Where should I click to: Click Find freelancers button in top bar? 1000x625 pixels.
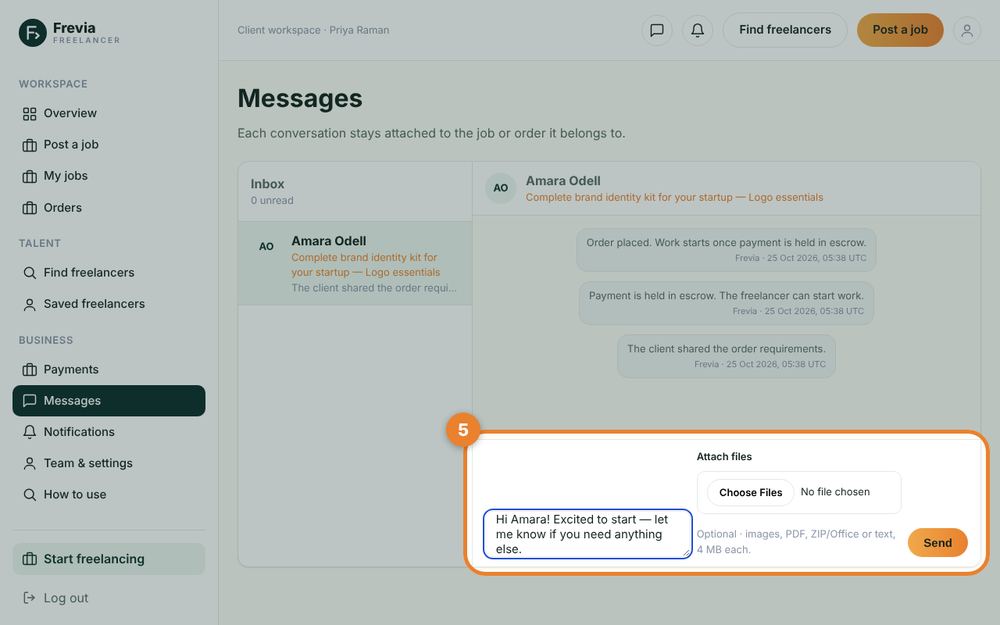click(x=784, y=30)
